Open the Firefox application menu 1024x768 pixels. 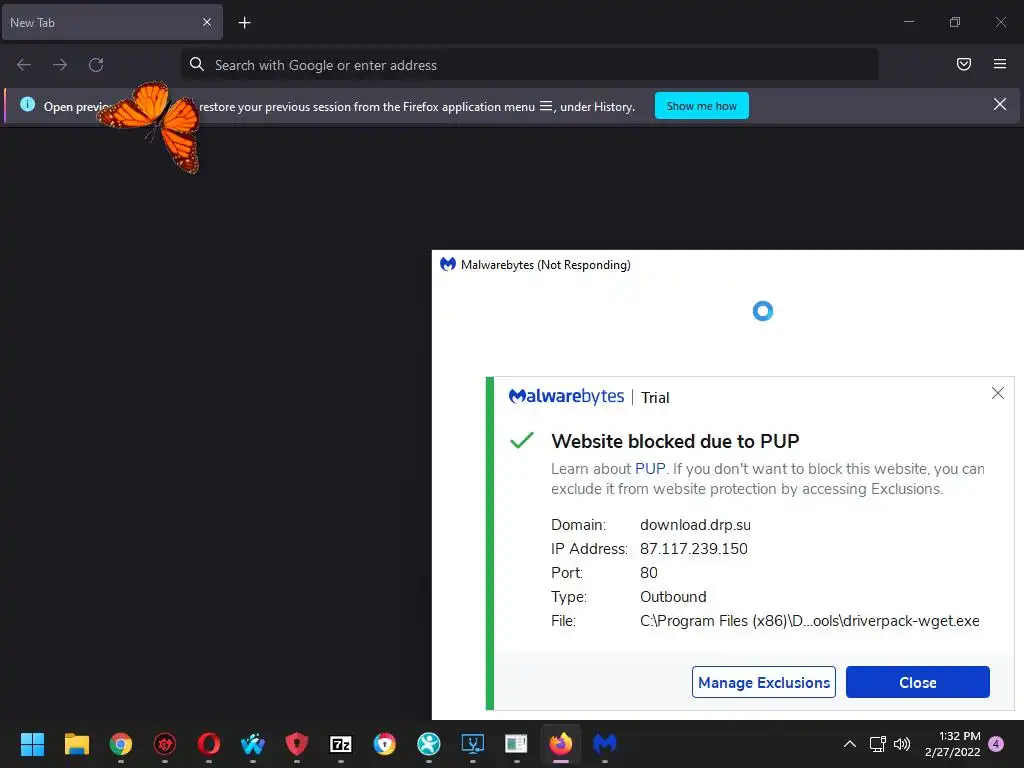1000,64
